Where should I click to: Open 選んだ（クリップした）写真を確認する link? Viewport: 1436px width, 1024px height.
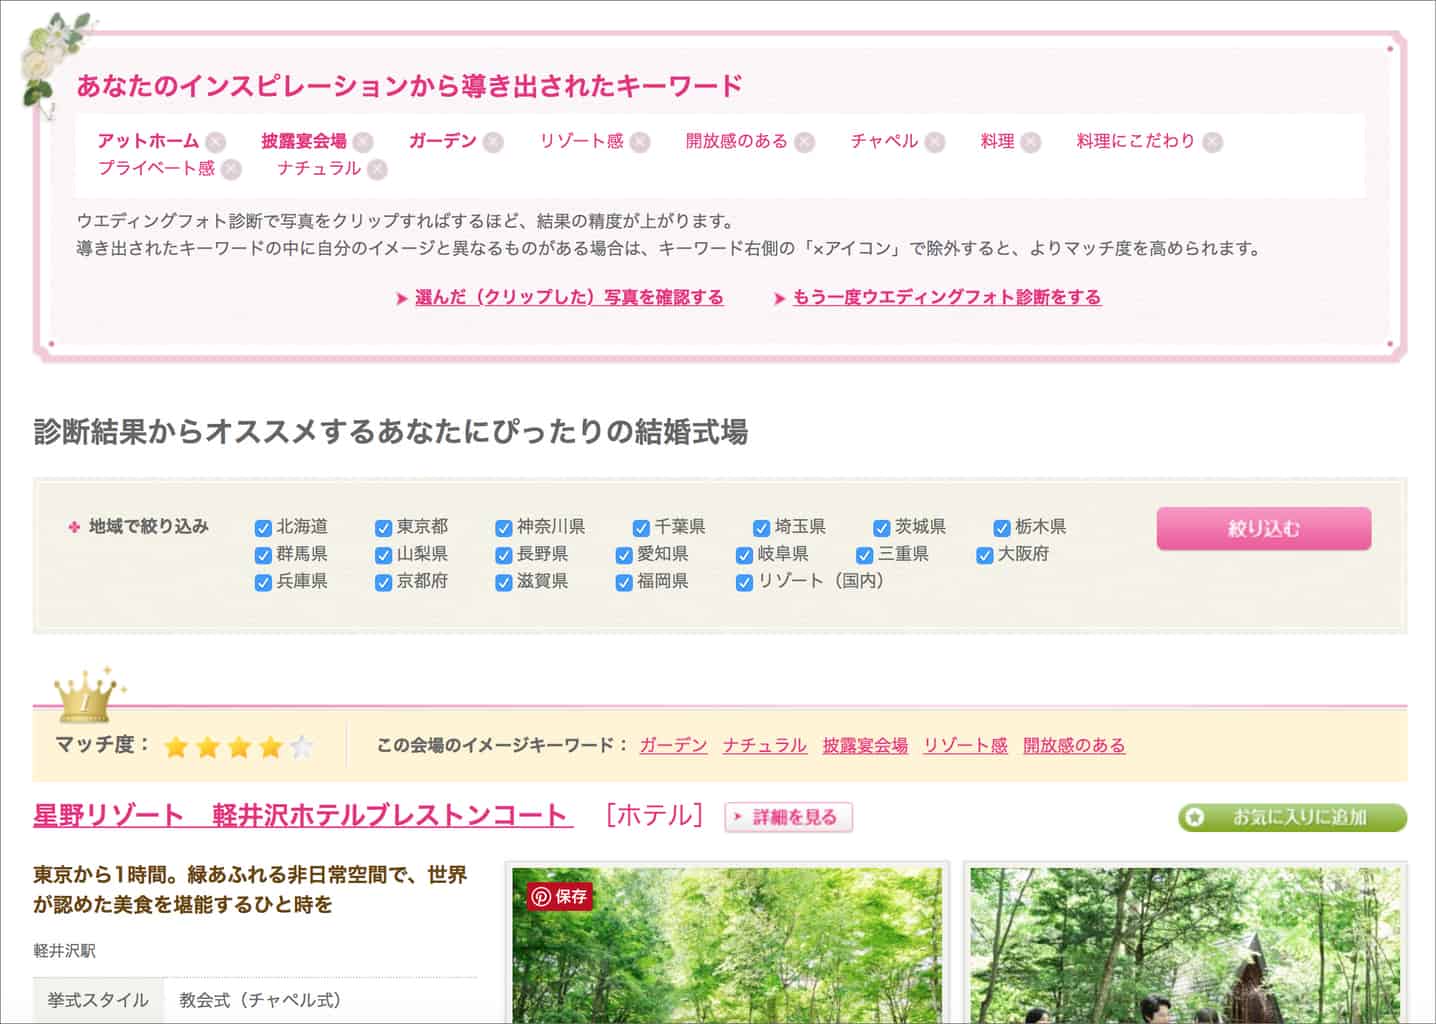click(x=568, y=297)
